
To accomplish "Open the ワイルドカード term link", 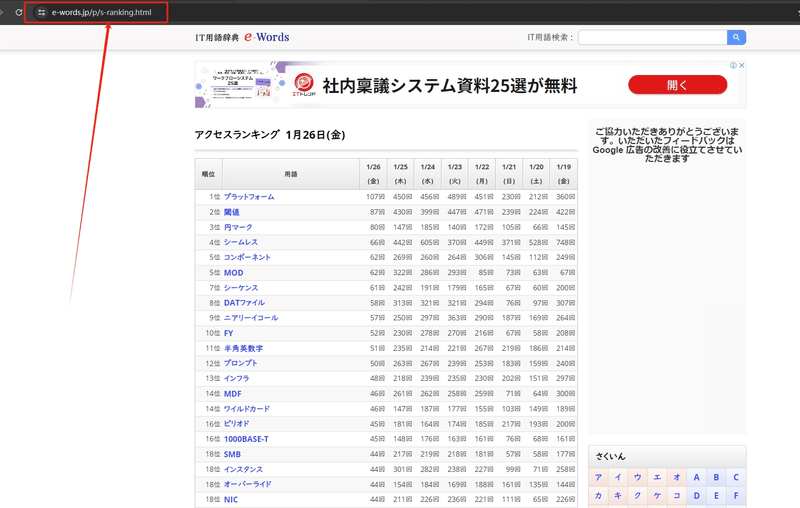I will click(247, 409).
